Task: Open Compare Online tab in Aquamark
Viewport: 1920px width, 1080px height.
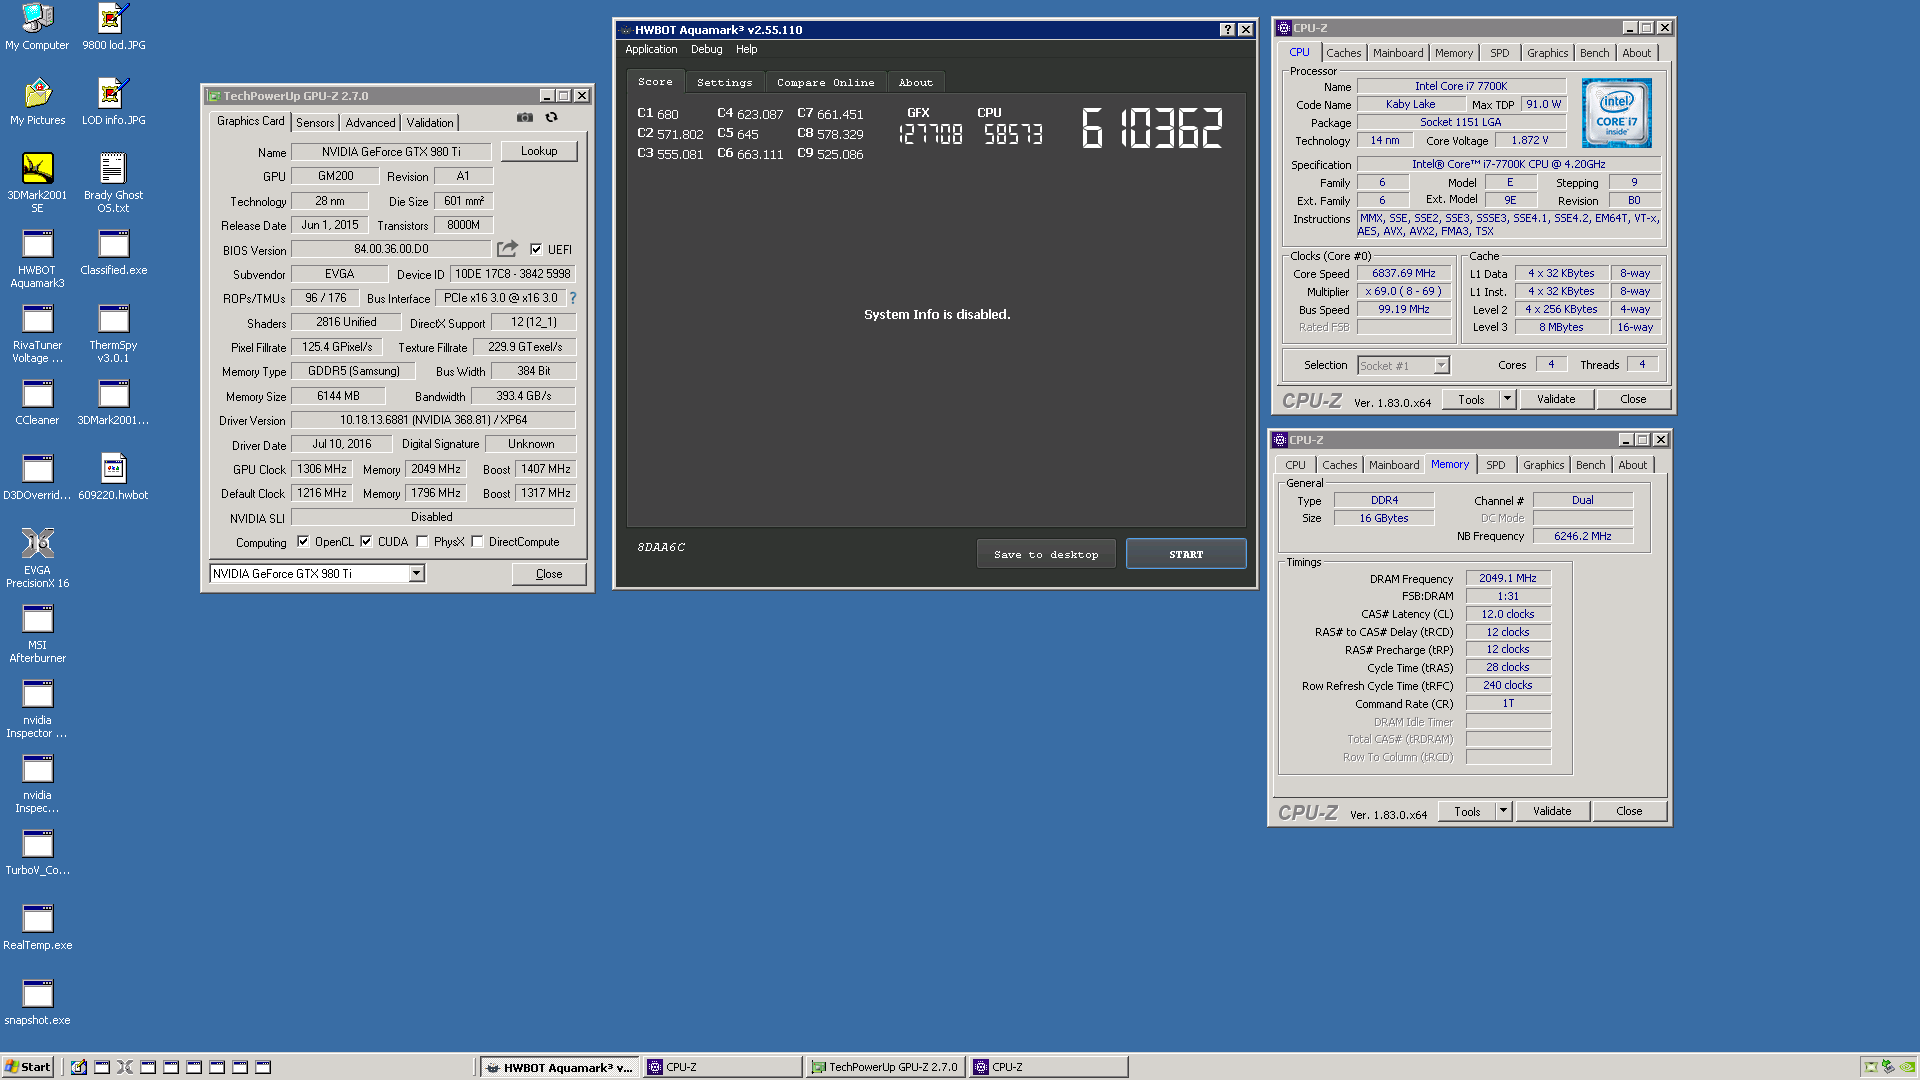Action: (x=825, y=83)
